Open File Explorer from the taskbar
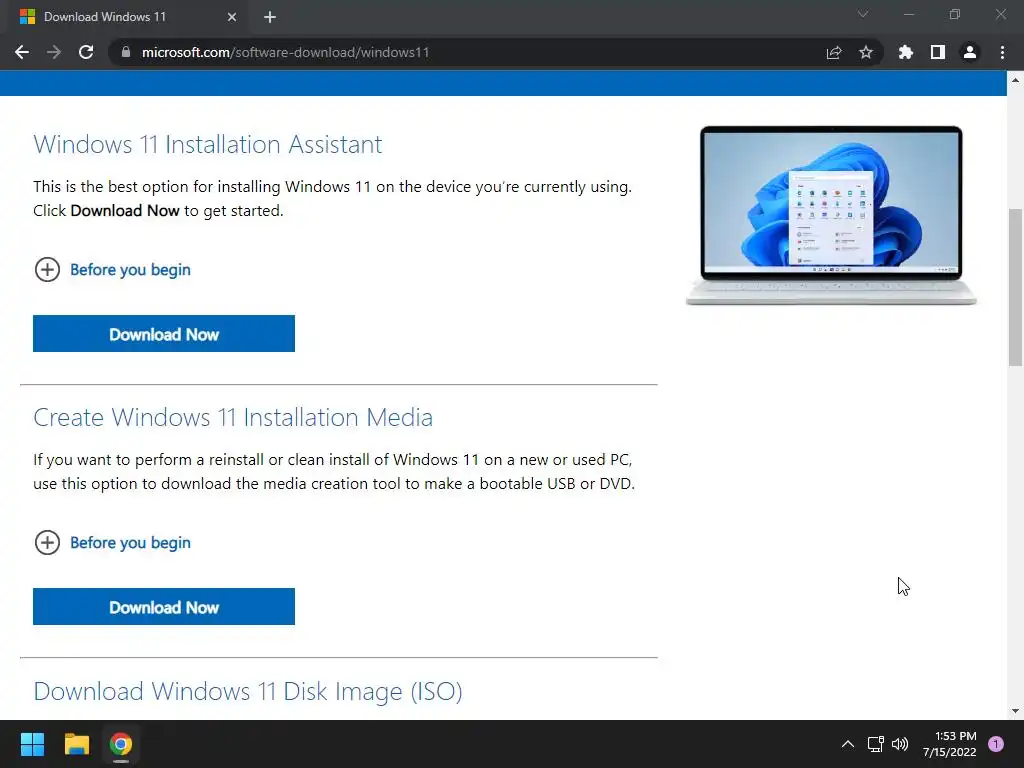Screen dimensions: 1024x768 tap(76, 744)
